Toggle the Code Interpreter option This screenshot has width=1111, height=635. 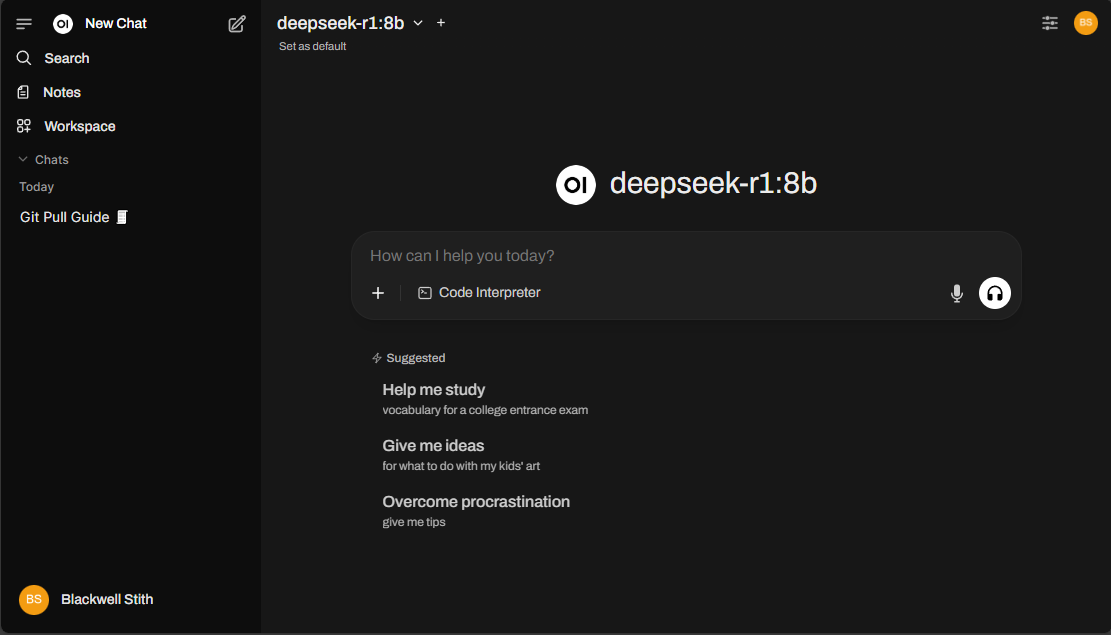coord(479,293)
